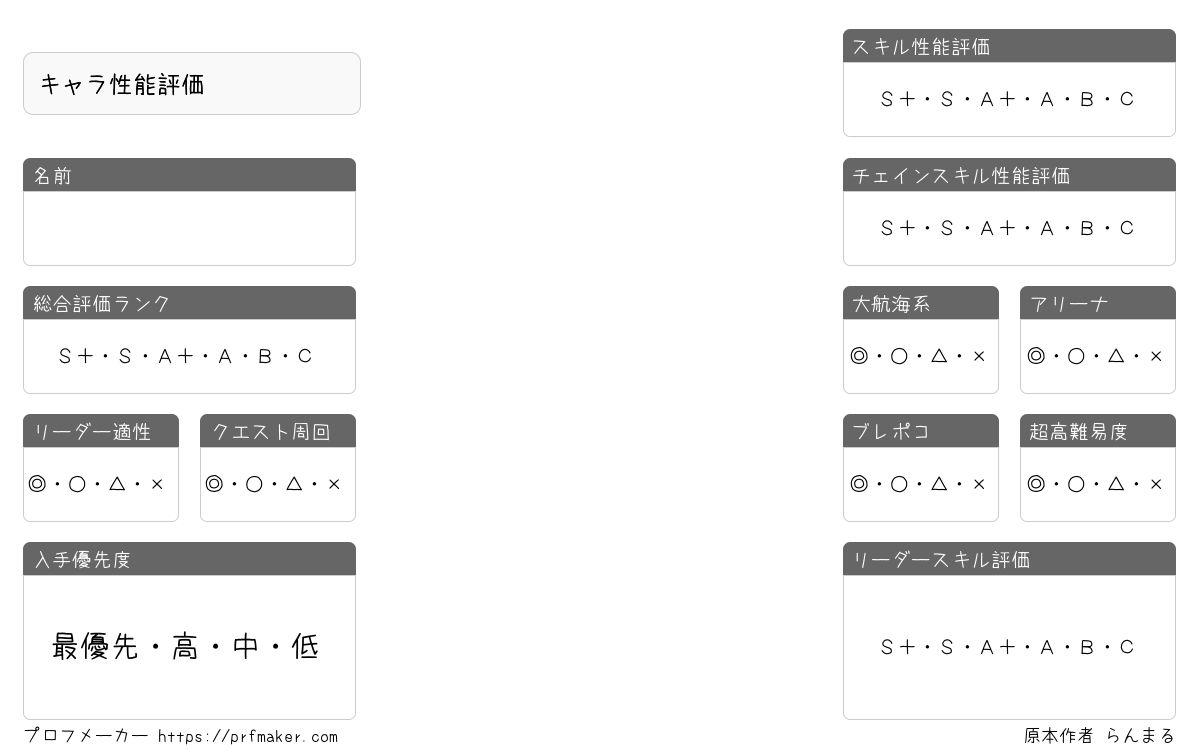Select the 超高難易度 rating symbols
This screenshot has height=750, width=1200.
(x=1095, y=484)
